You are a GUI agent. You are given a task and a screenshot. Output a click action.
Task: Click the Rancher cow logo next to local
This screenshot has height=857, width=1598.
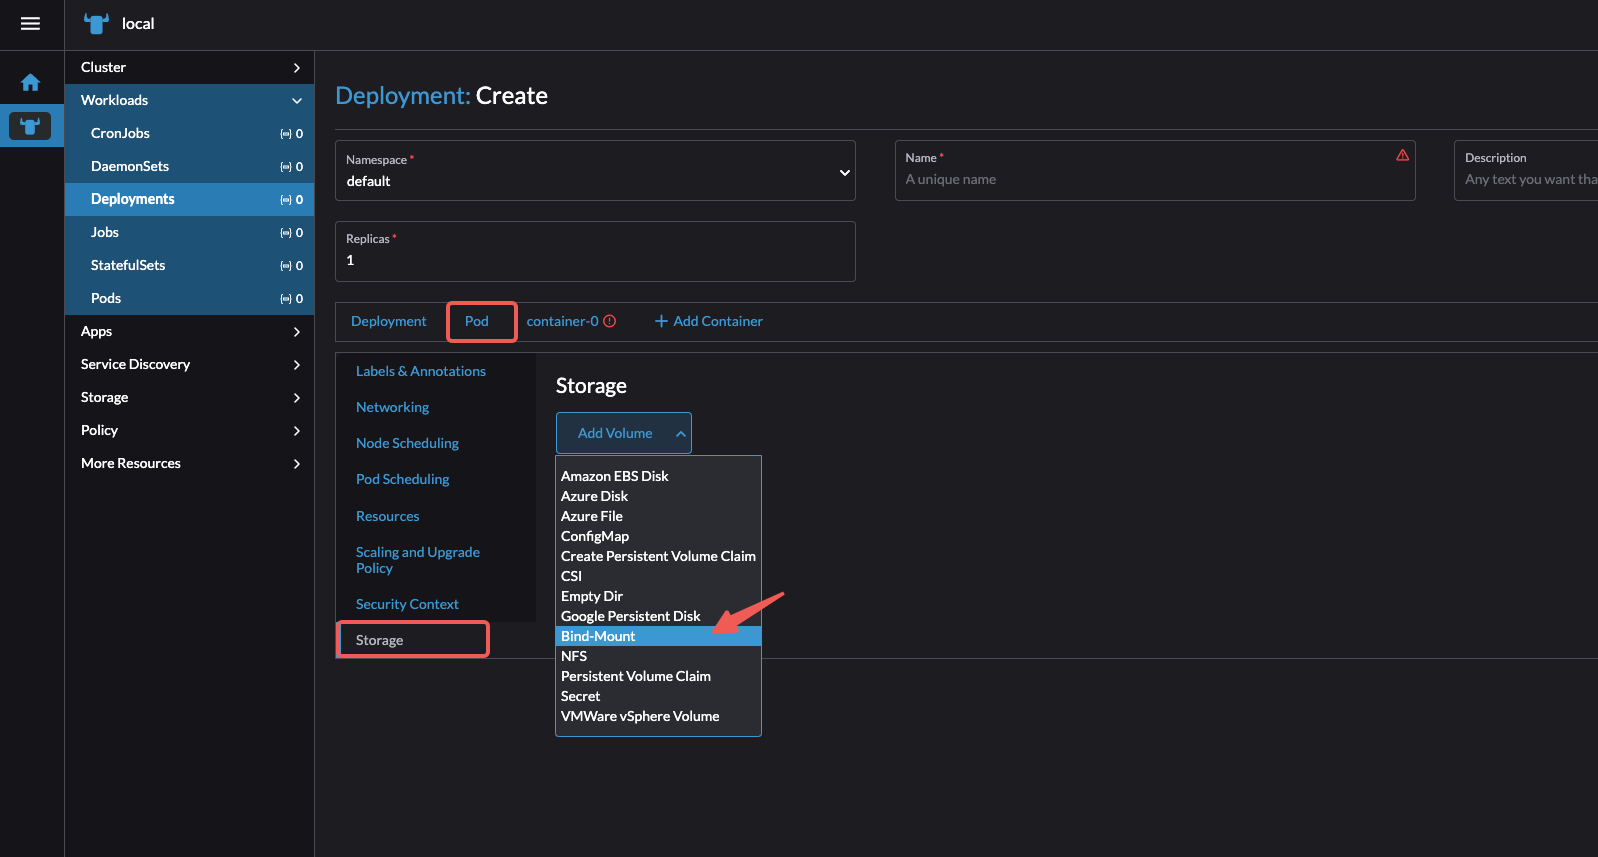96,23
